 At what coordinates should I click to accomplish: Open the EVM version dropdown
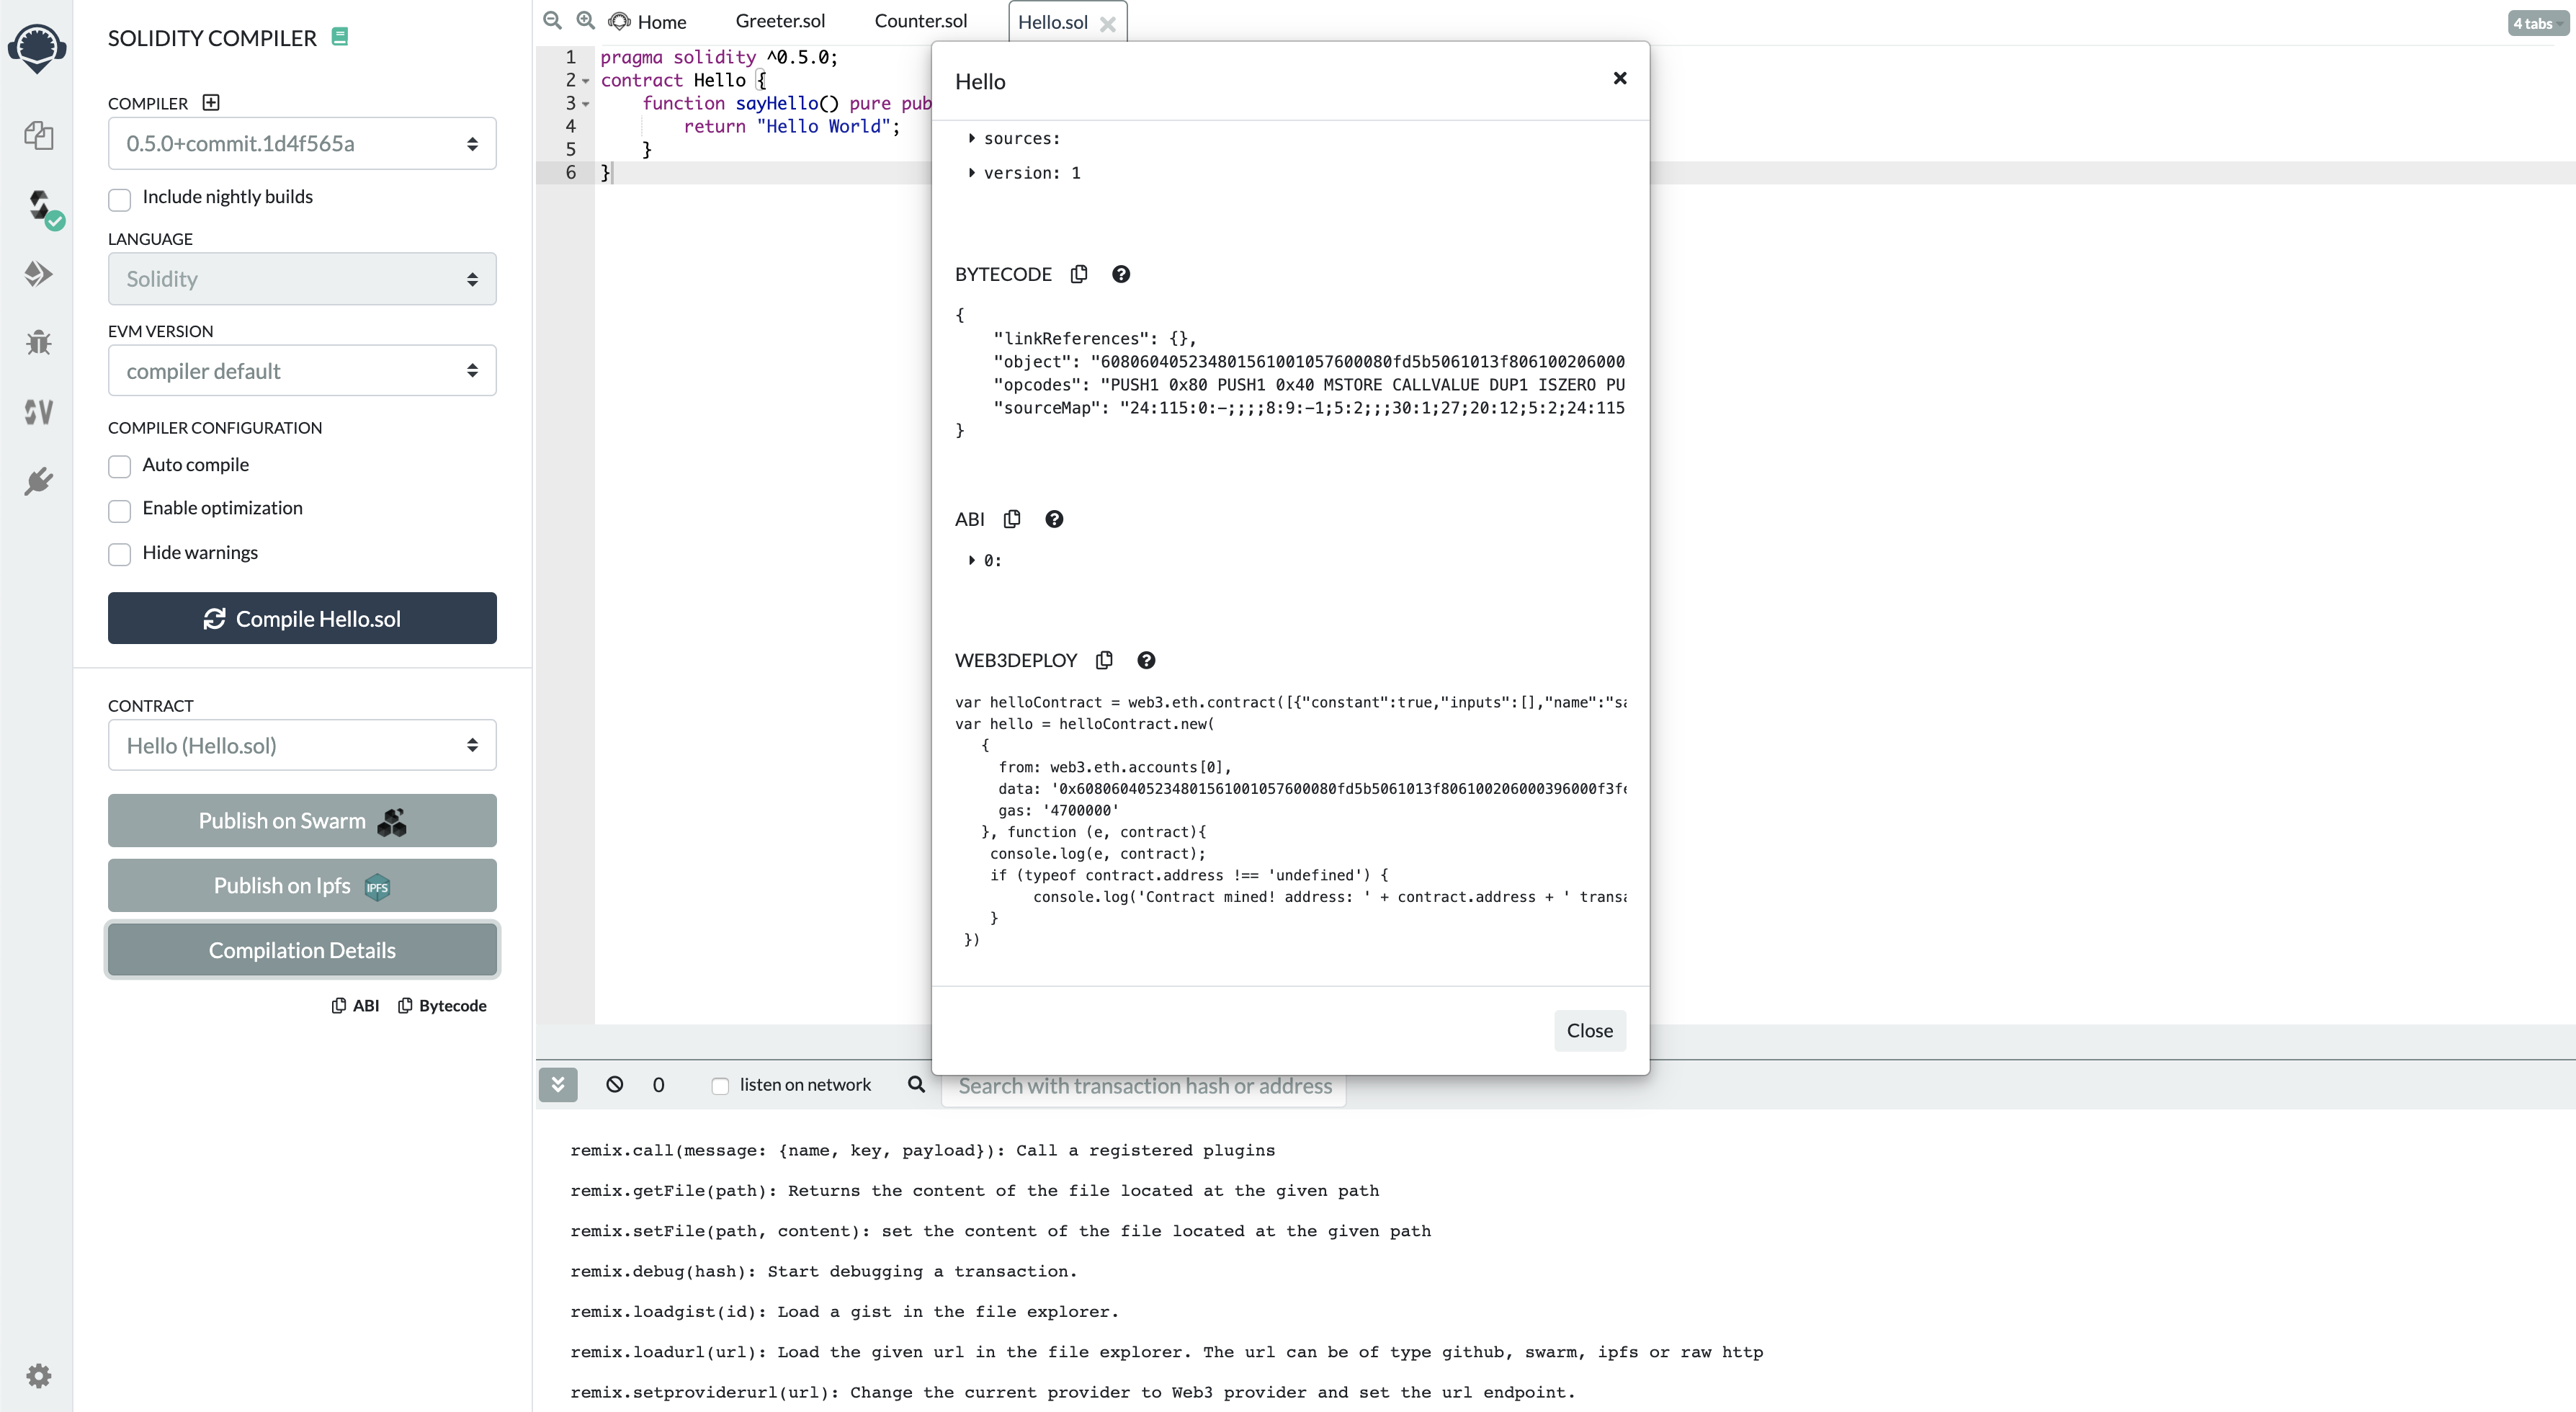click(302, 371)
